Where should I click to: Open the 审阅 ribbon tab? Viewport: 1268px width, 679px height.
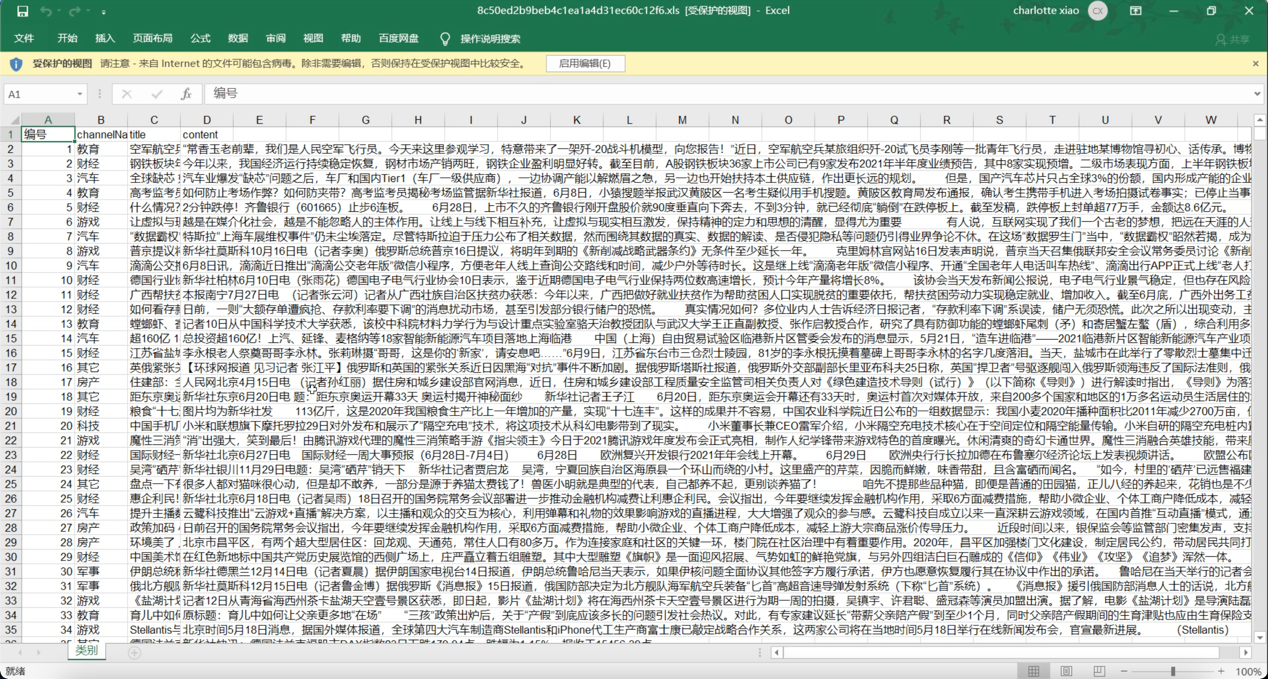click(276, 38)
